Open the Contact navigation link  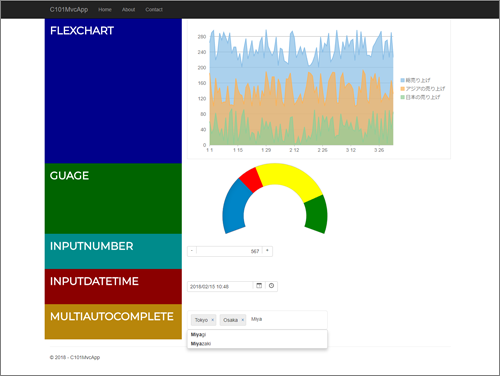[x=154, y=10]
